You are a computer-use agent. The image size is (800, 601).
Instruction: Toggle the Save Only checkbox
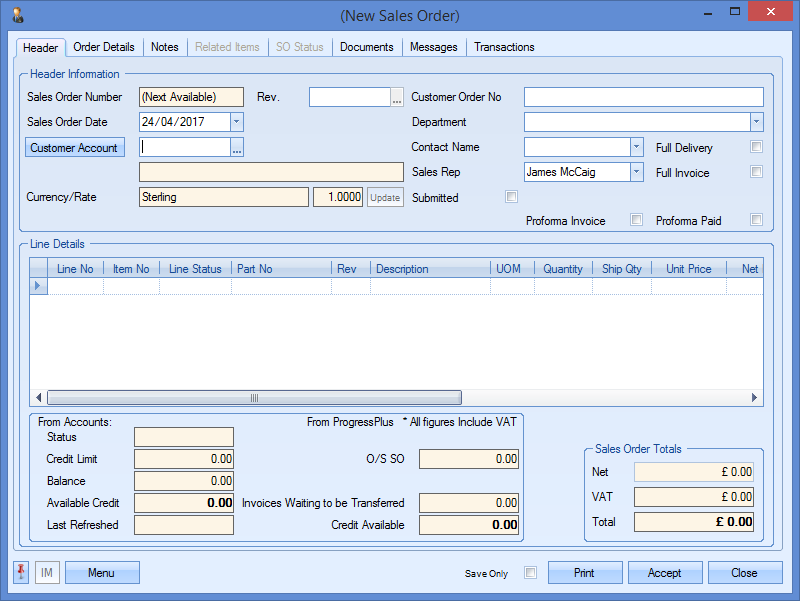[531, 573]
